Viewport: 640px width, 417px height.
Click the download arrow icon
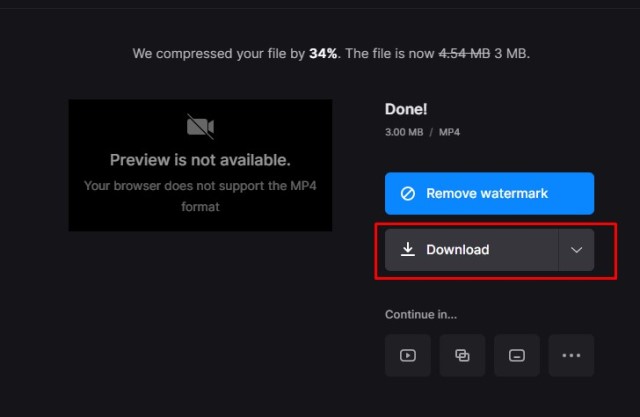point(407,250)
